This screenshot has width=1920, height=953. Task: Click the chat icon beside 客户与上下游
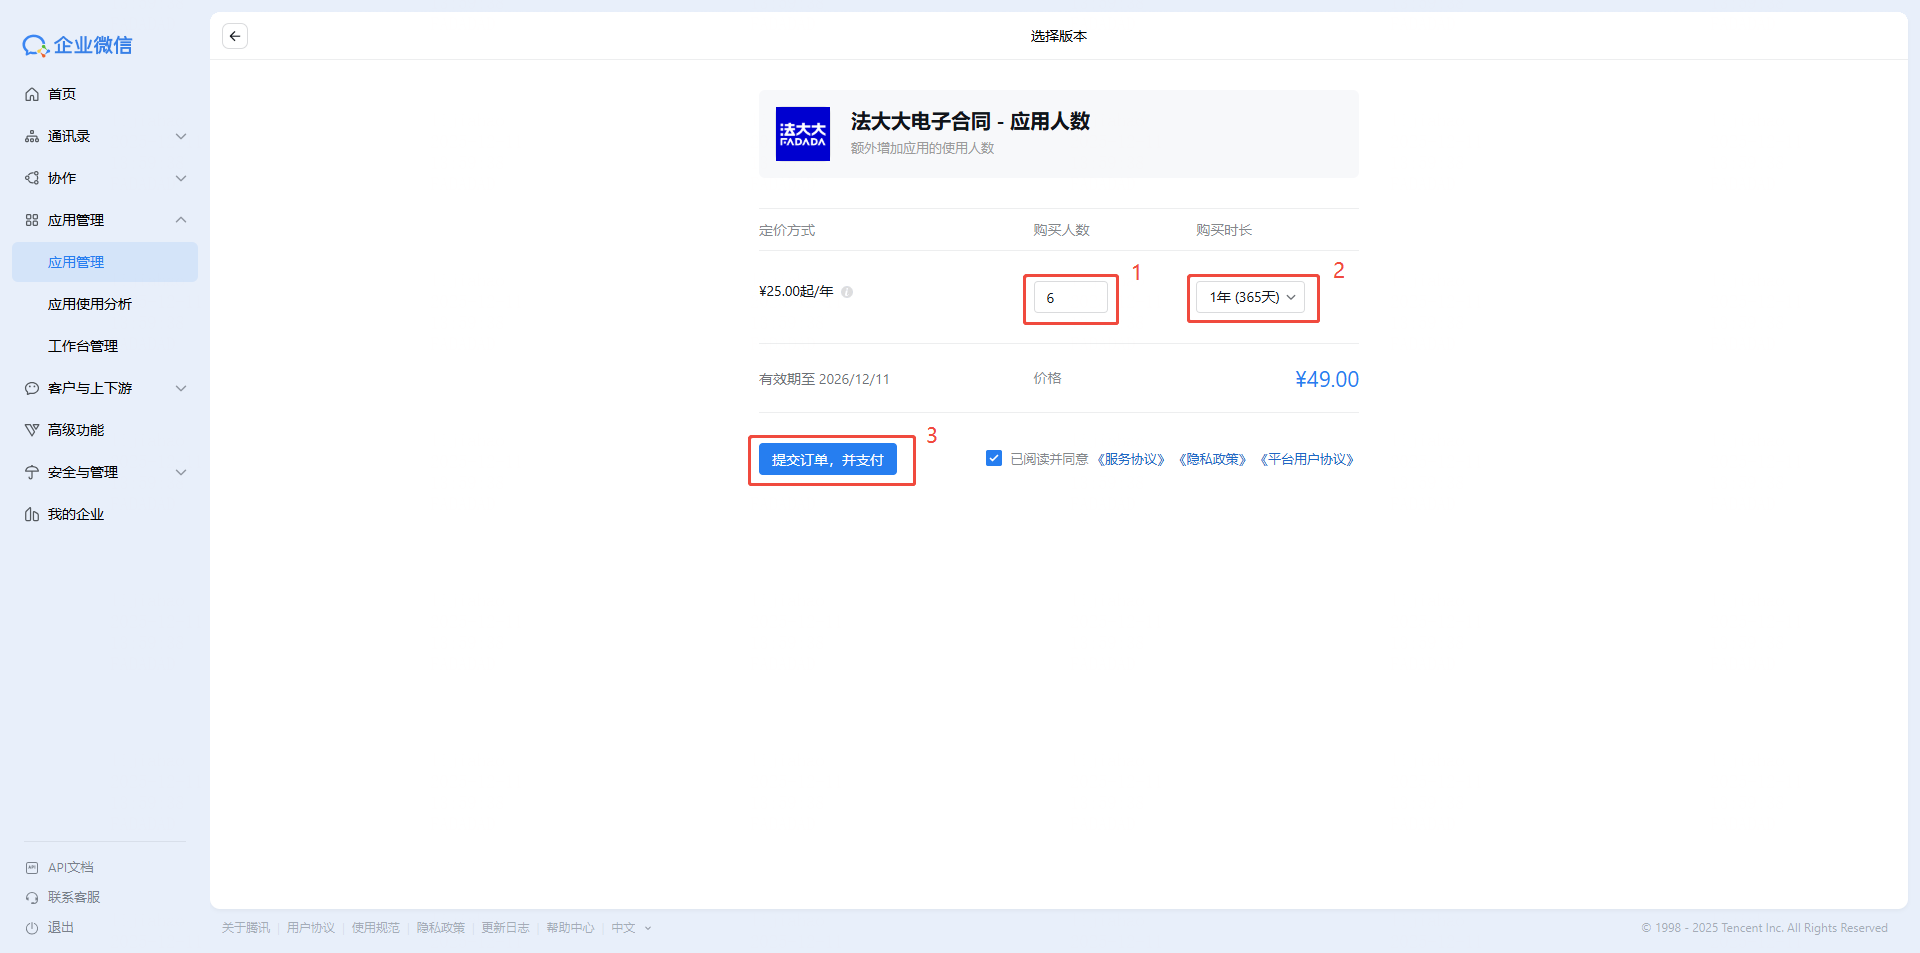[32, 388]
